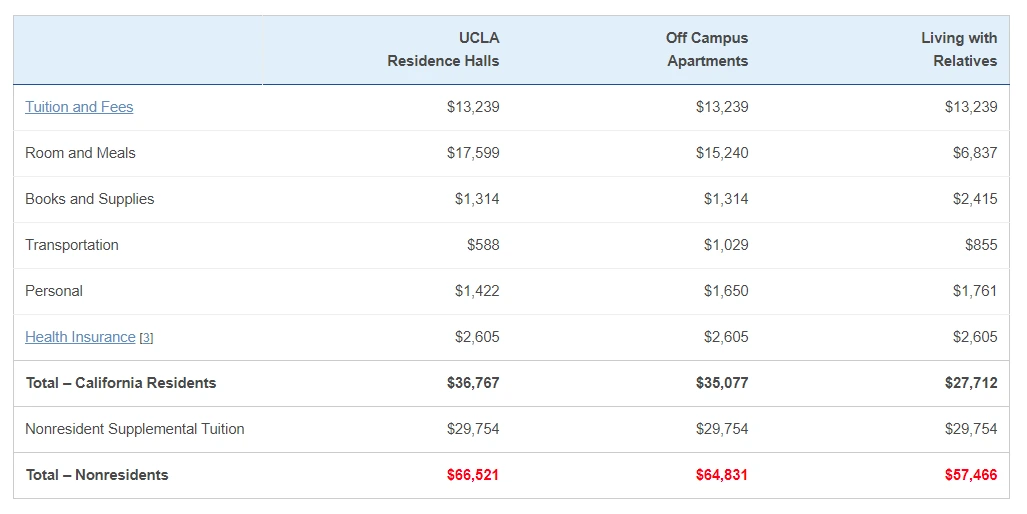Click the Off Campus Apartments column header
The image size is (1027, 514).
[x=707, y=49]
